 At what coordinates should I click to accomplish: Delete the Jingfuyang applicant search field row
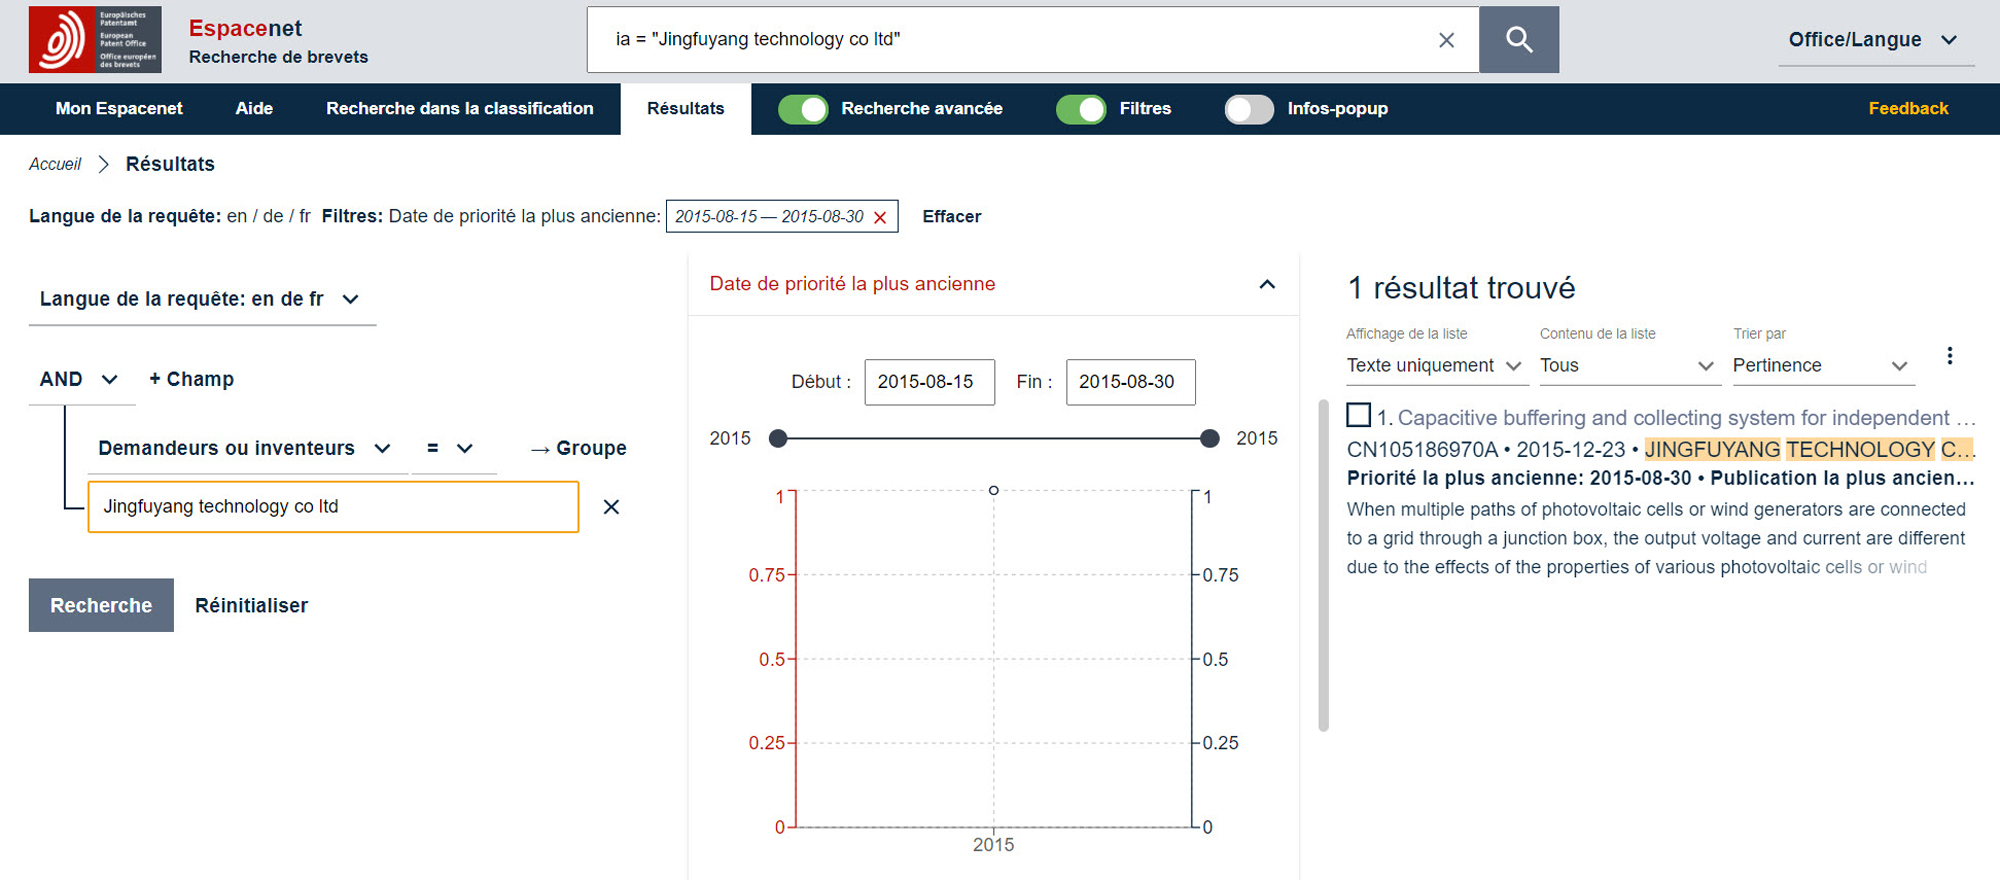pyautogui.click(x=611, y=507)
